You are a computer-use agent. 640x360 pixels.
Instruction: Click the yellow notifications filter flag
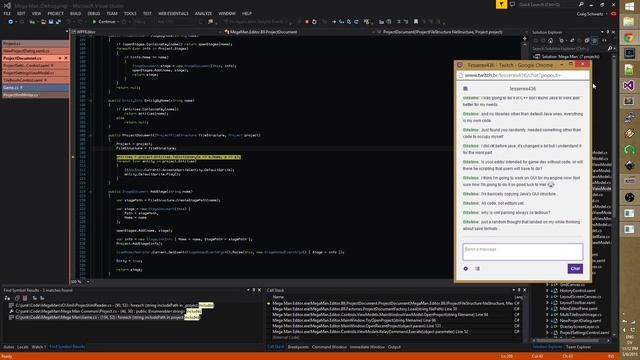pyautogui.click(x=501, y=4)
